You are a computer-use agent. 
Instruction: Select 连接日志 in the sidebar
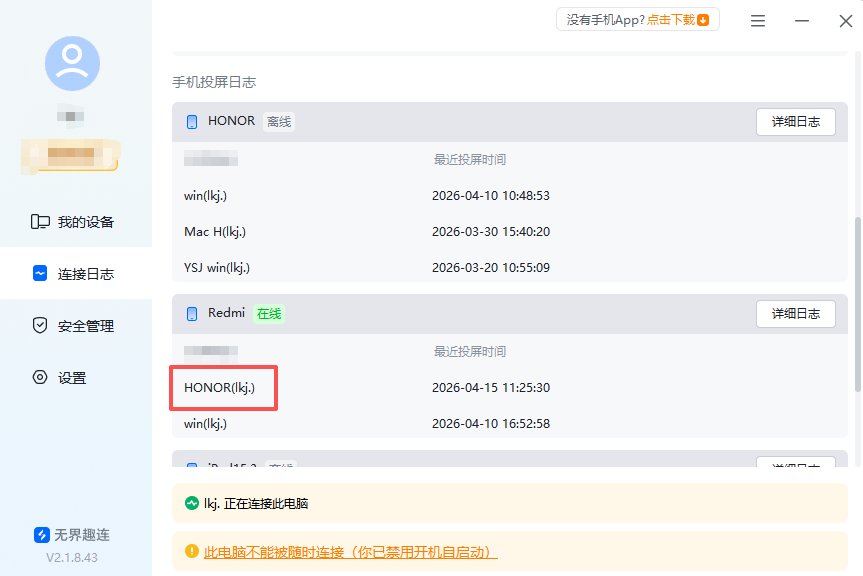[74, 274]
